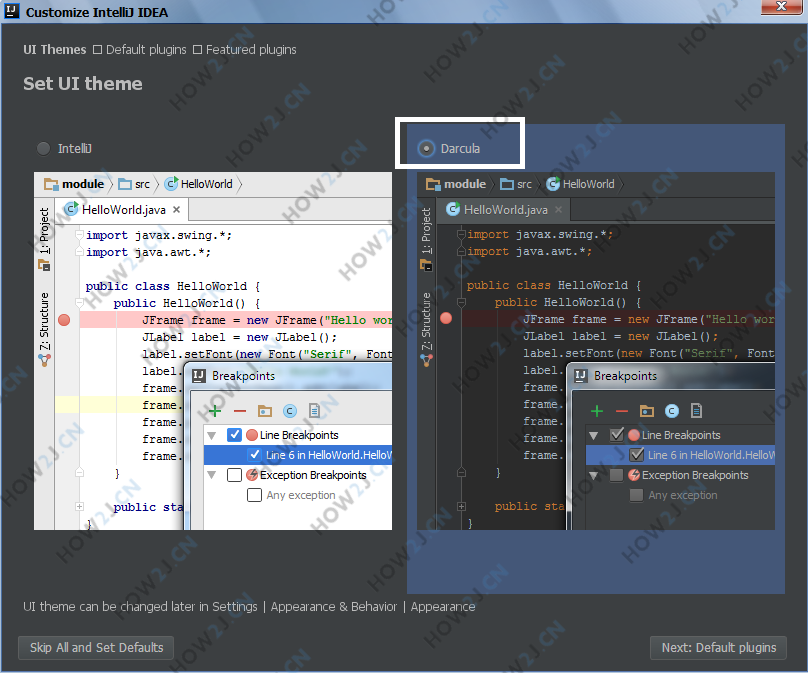Click module folder icon in Darcula preview
This screenshot has height=673, width=808.
pyautogui.click(x=433, y=184)
